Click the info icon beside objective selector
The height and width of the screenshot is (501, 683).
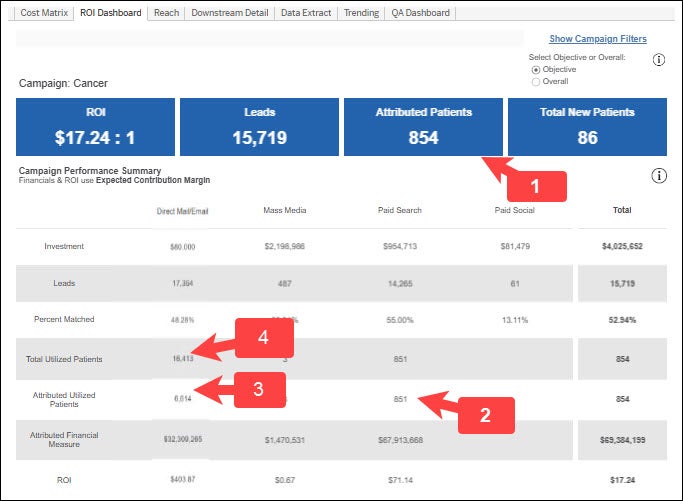click(x=659, y=60)
